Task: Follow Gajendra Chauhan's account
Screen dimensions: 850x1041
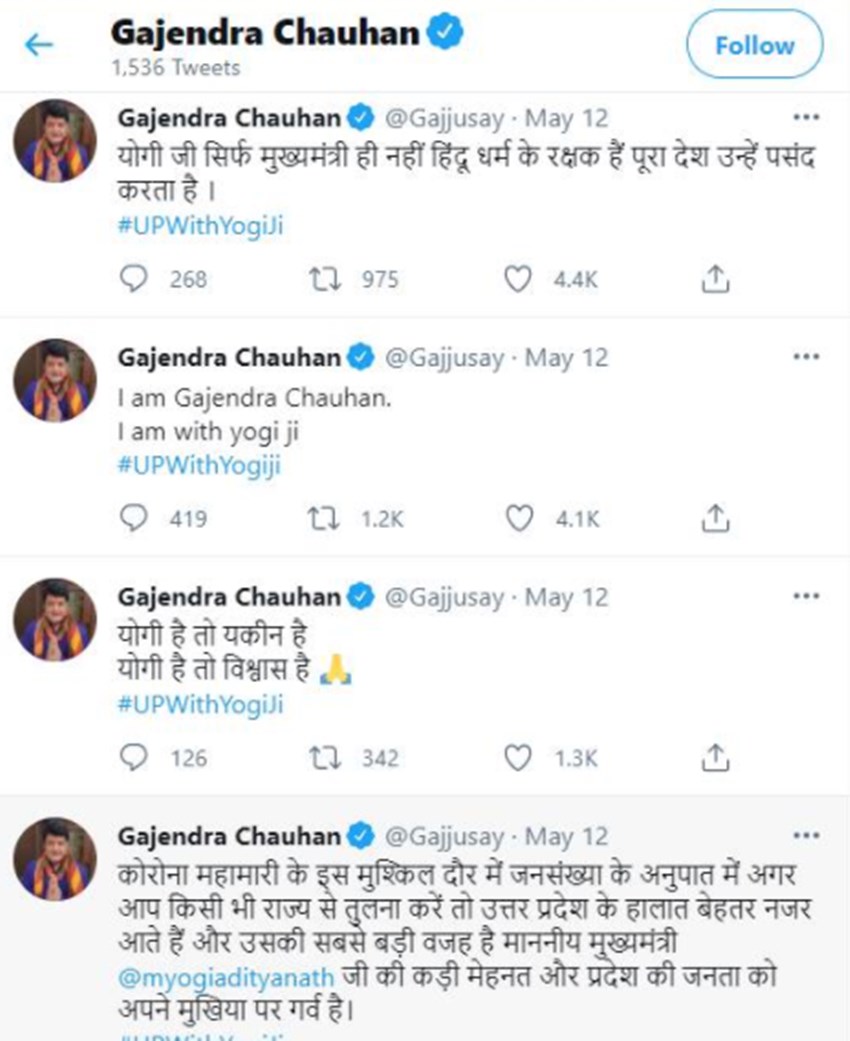Action: tap(754, 46)
